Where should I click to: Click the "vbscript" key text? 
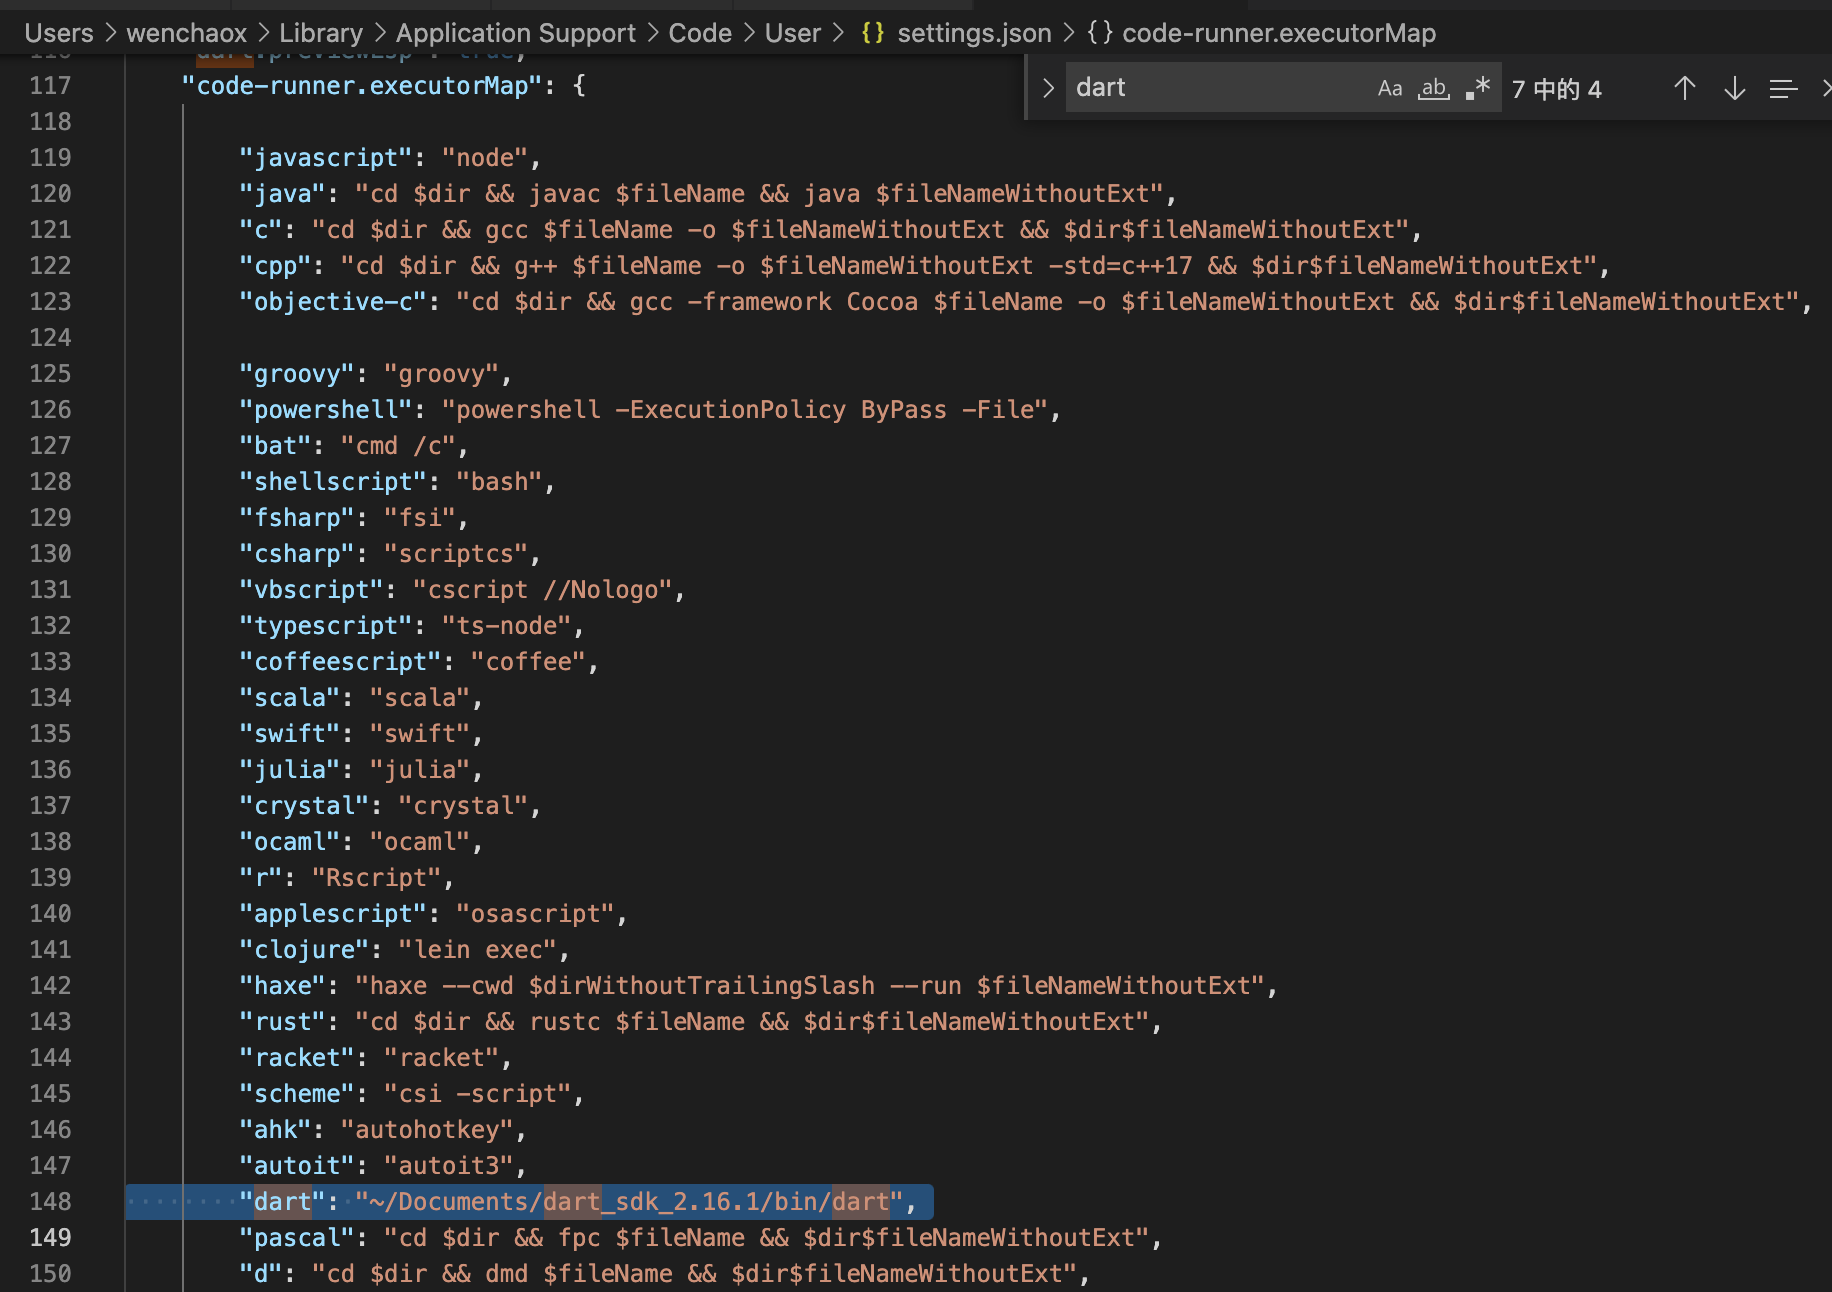[x=311, y=590]
